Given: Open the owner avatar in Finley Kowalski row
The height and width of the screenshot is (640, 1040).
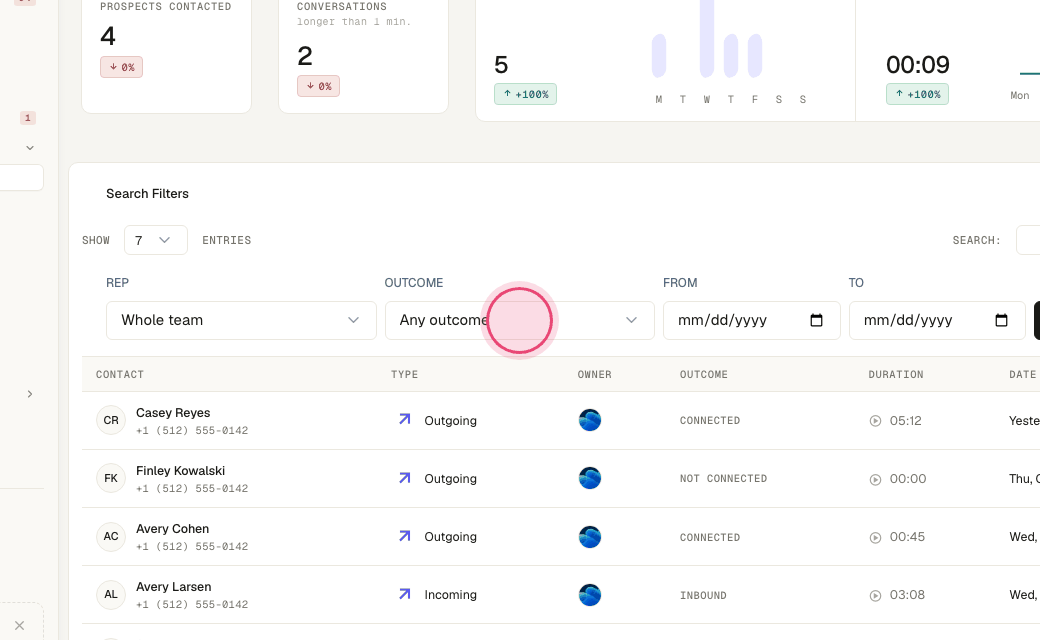Looking at the screenshot, I should point(590,478).
